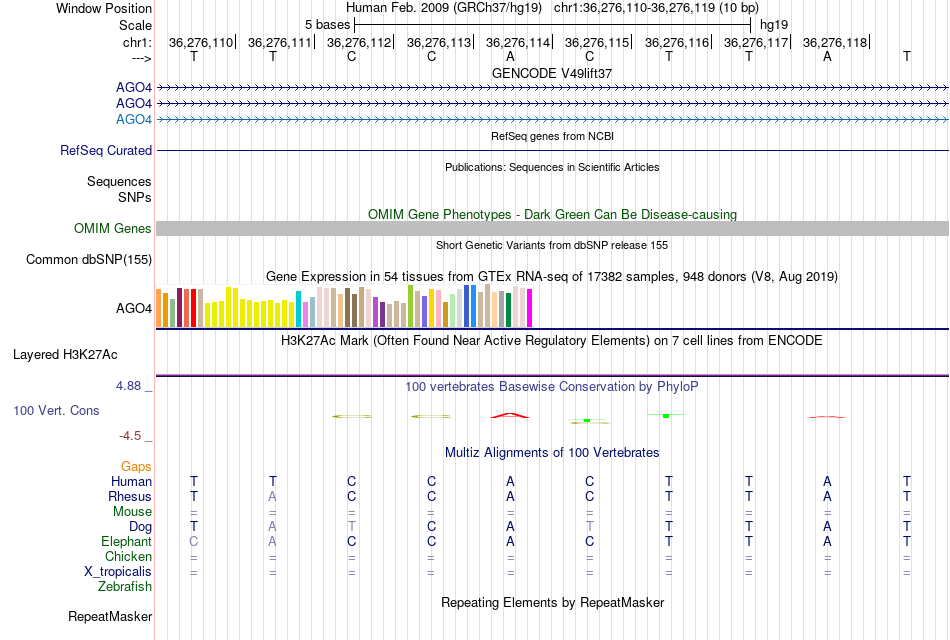Click the orange Gaps label
This screenshot has width=950, height=640.
point(136,466)
